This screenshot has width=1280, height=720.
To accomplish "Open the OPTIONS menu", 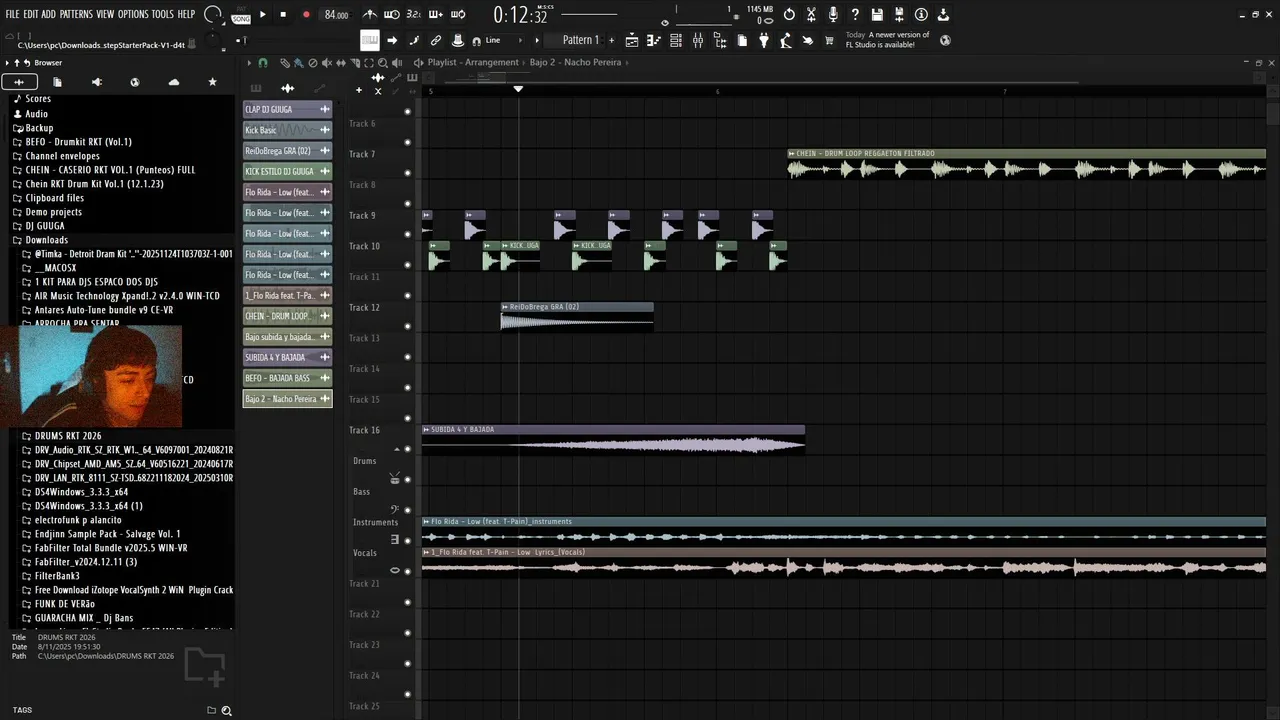I will coord(133,14).
